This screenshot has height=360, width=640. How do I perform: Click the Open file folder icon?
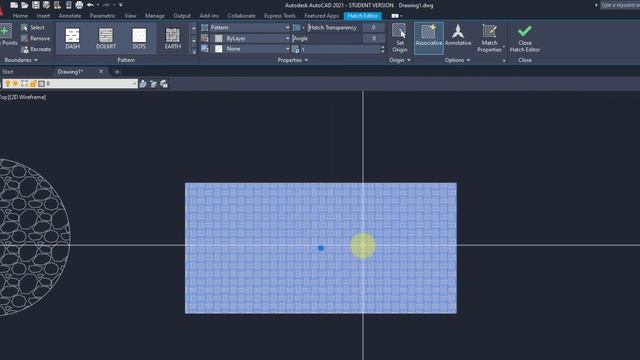click(24, 5)
